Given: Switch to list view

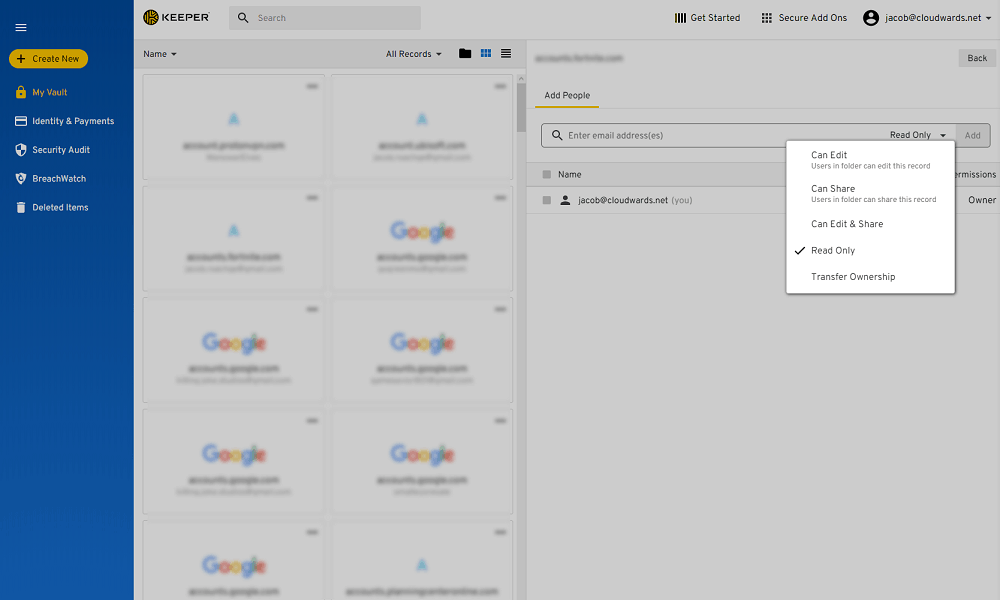Looking at the screenshot, I should click(x=506, y=54).
